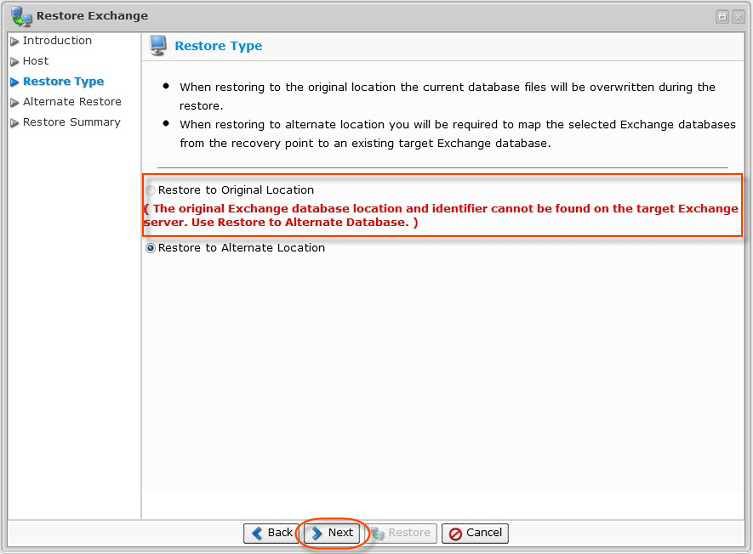Open the Host step
The width and height of the screenshot is (753, 554).
pos(36,61)
